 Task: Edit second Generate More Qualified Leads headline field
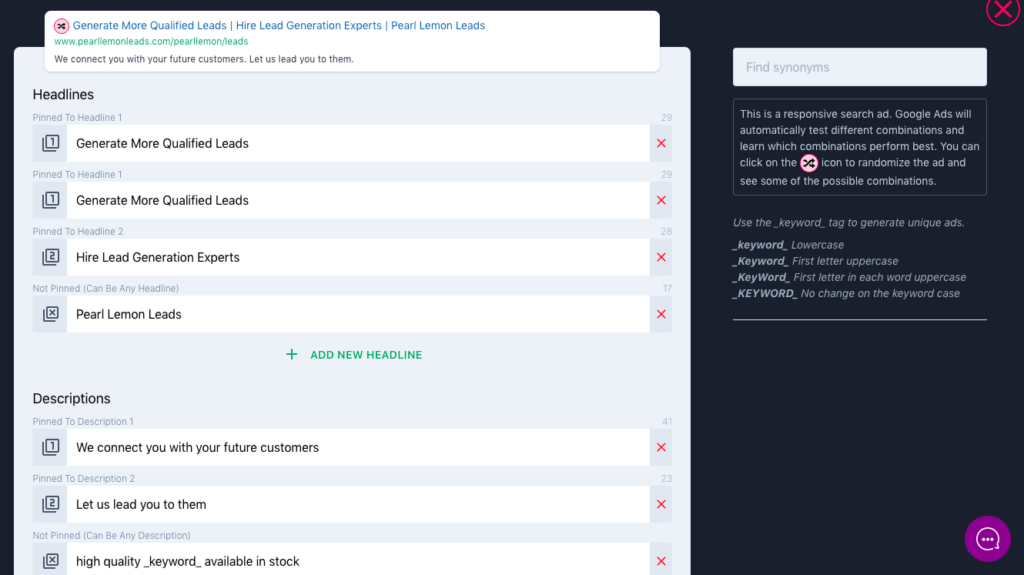point(358,200)
